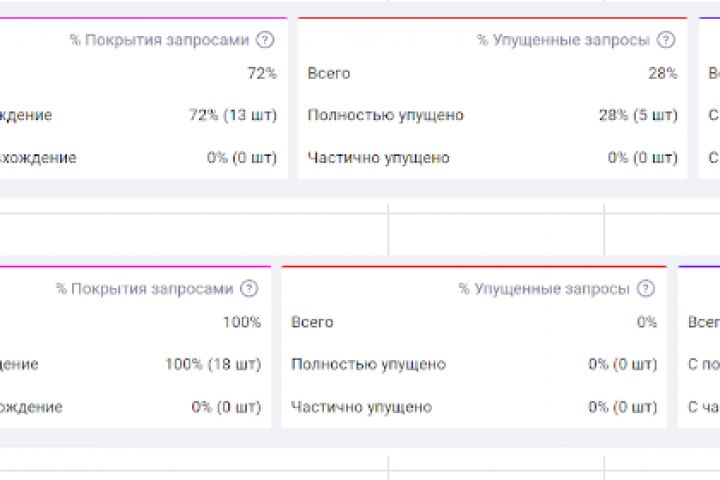Click "Всего" label in the 28% missed card

point(329,73)
